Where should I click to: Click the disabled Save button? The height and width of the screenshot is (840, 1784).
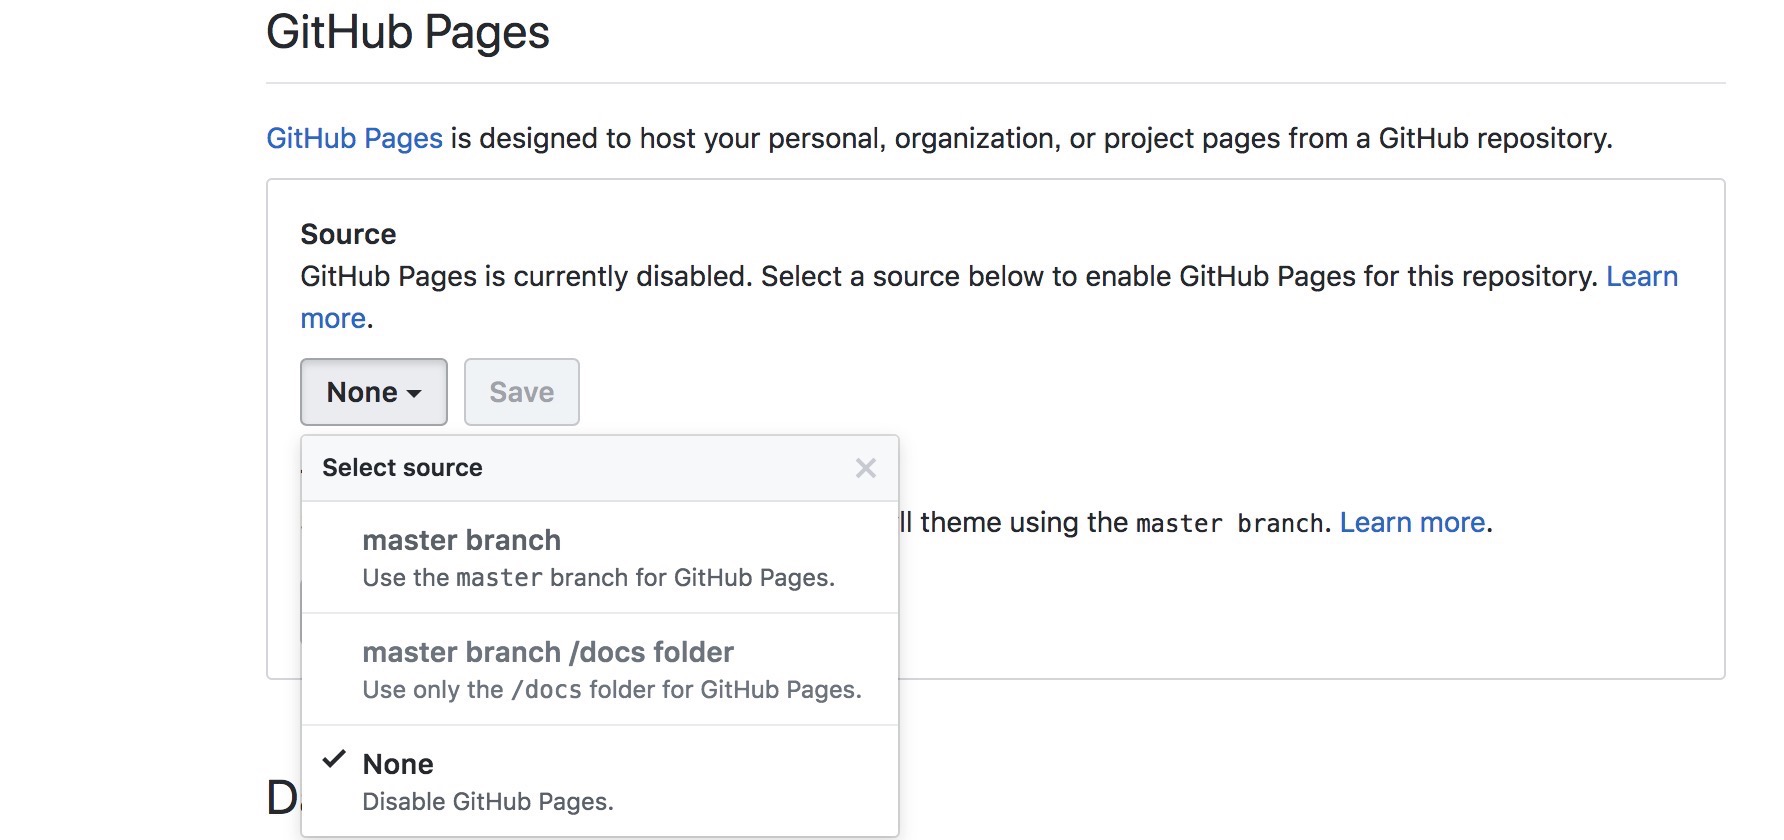[522, 392]
